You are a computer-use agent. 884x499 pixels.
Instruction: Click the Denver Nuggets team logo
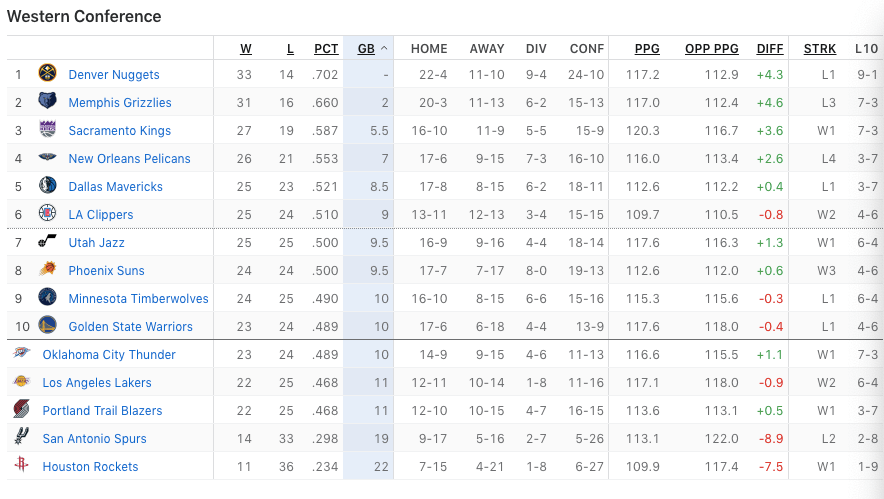point(47,73)
